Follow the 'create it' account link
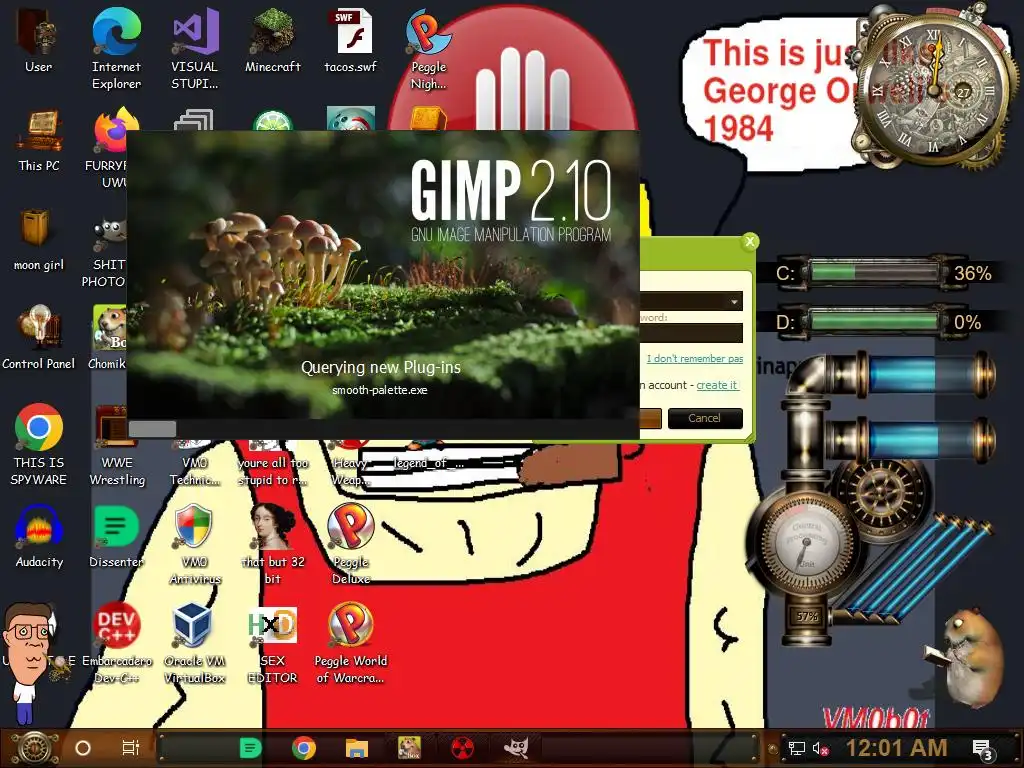The height and width of the screenshot is (768, 1024). (717, 385)
